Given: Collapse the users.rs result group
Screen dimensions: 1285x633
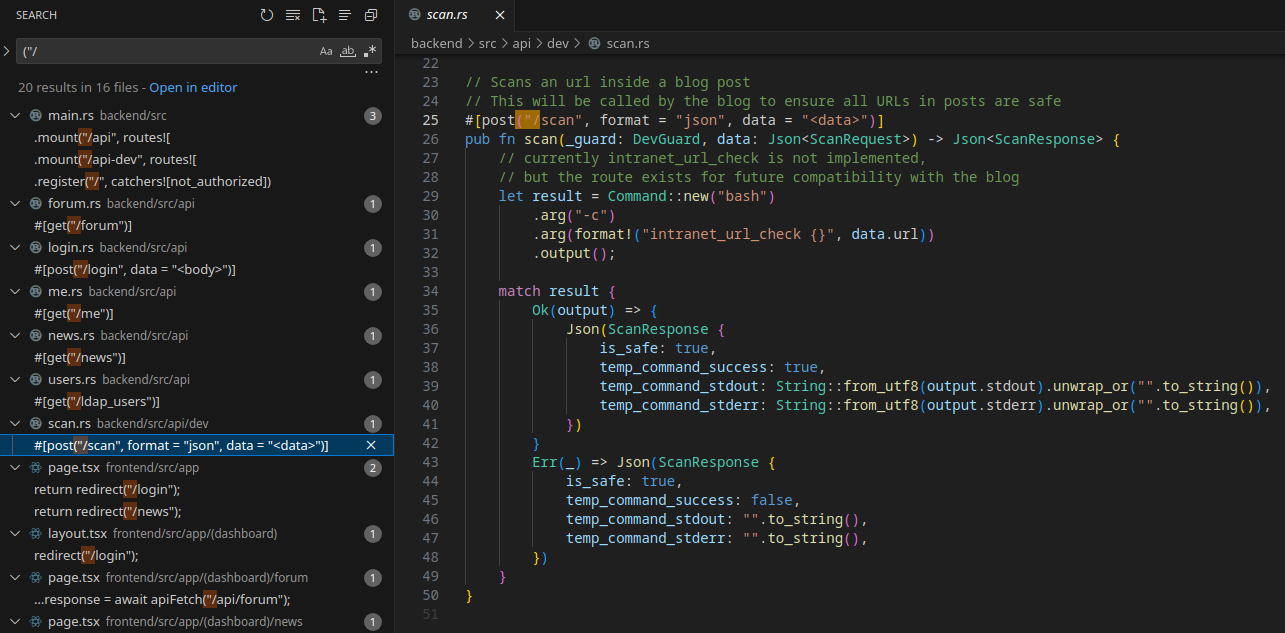Looking at the screenshot, I should [15, 380].
